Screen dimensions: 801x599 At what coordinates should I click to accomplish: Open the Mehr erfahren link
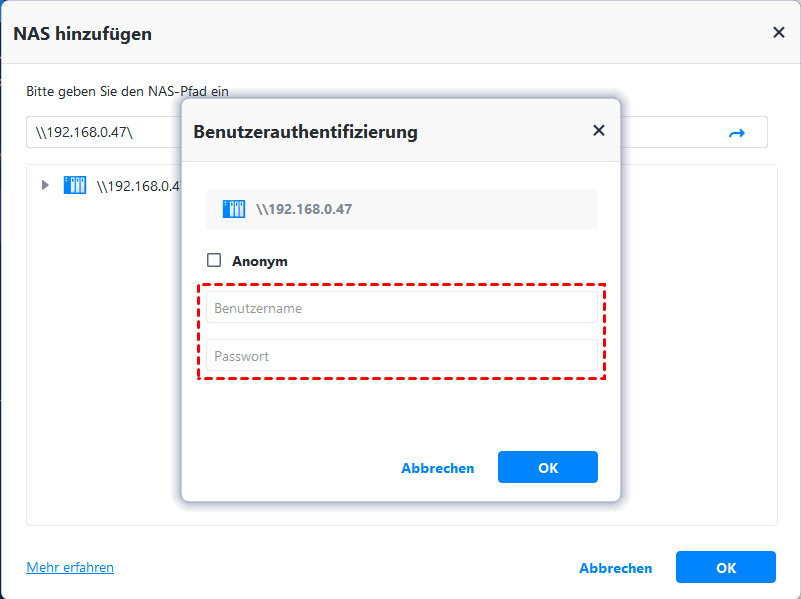[x=69, y=567]
